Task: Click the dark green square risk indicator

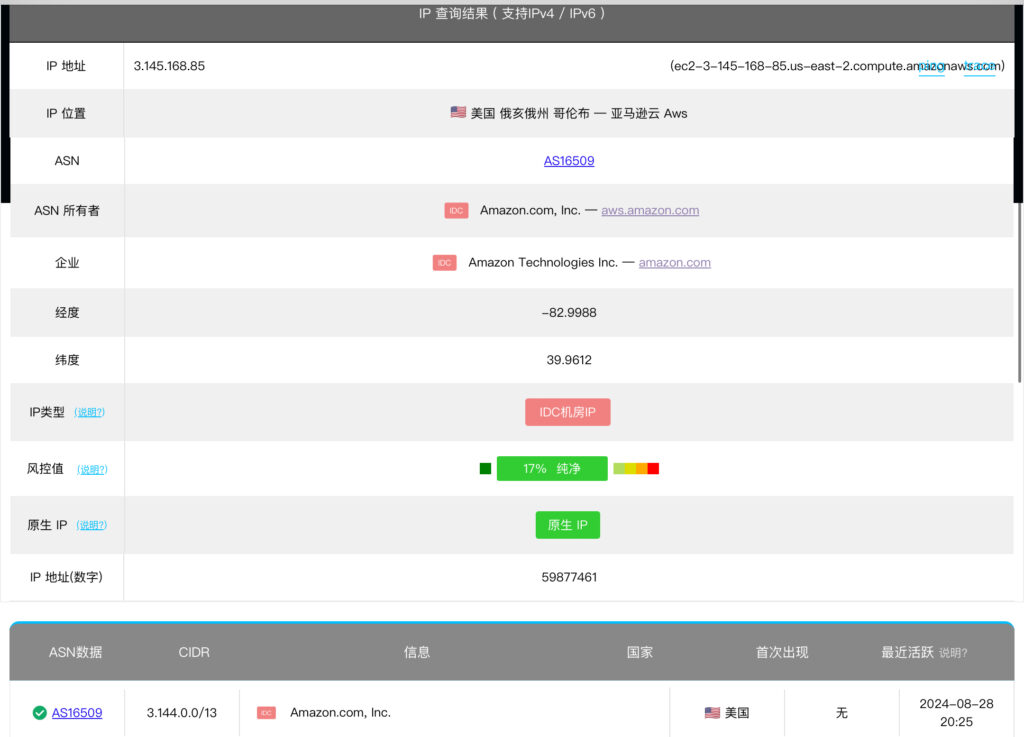Action: pyautogui.click(x=485, y=468)
